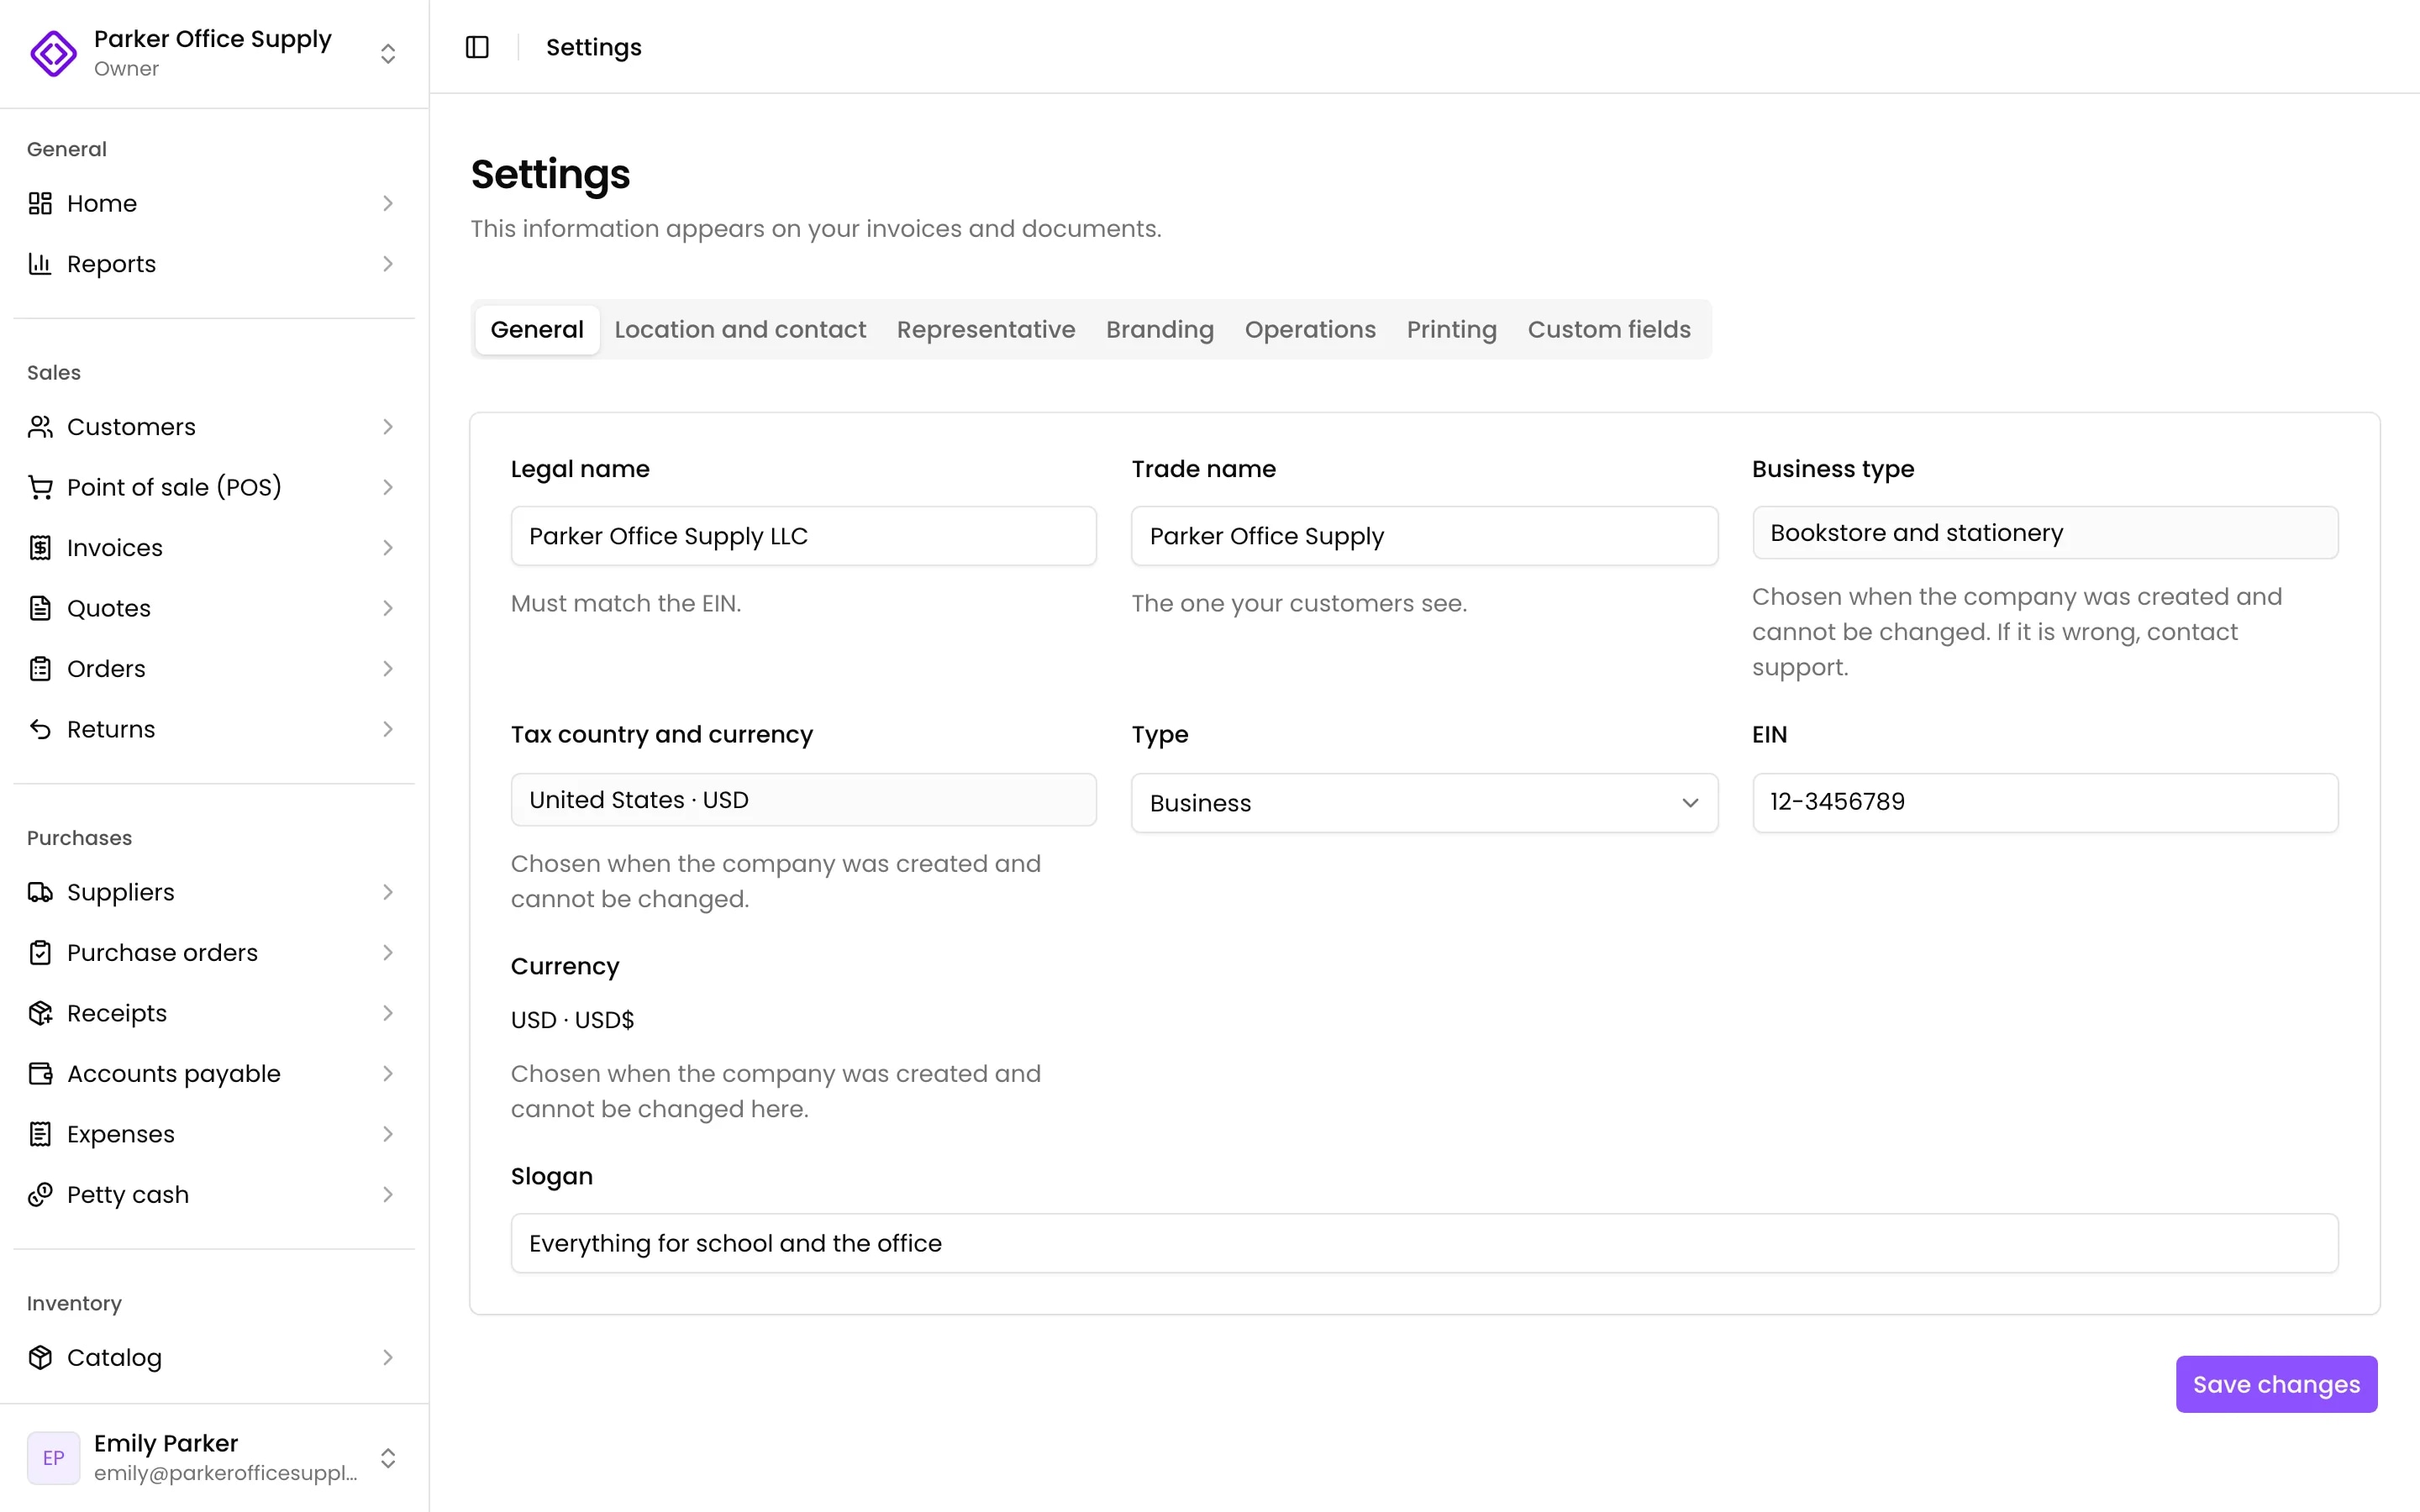The height and width of the screenshot is (1512, 2420).
Task: Click the Catalog box icon
Action: click(x=40, y=1357)
